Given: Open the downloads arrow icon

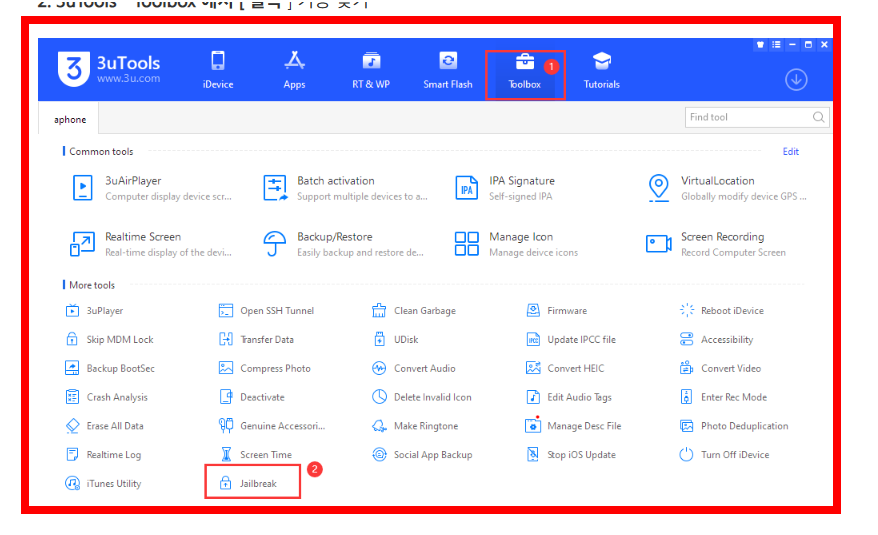Looking at the screenshot, I should (796, 80).
